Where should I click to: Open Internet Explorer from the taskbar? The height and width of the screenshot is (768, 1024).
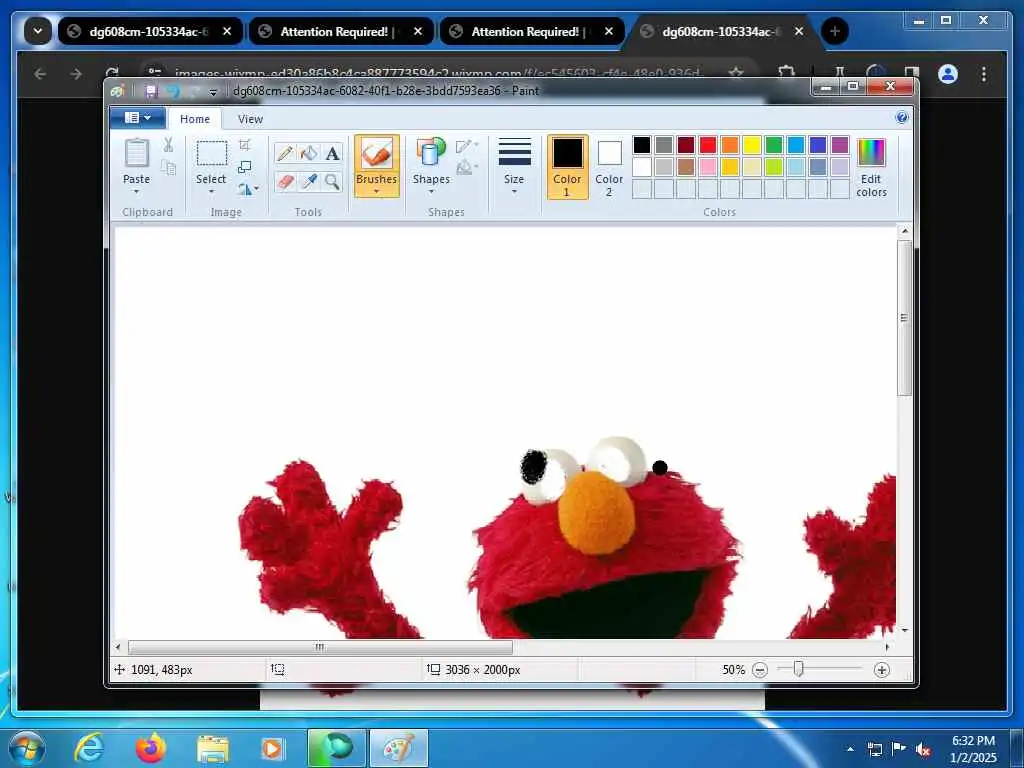pyautogui.click(x=89, y=748)
